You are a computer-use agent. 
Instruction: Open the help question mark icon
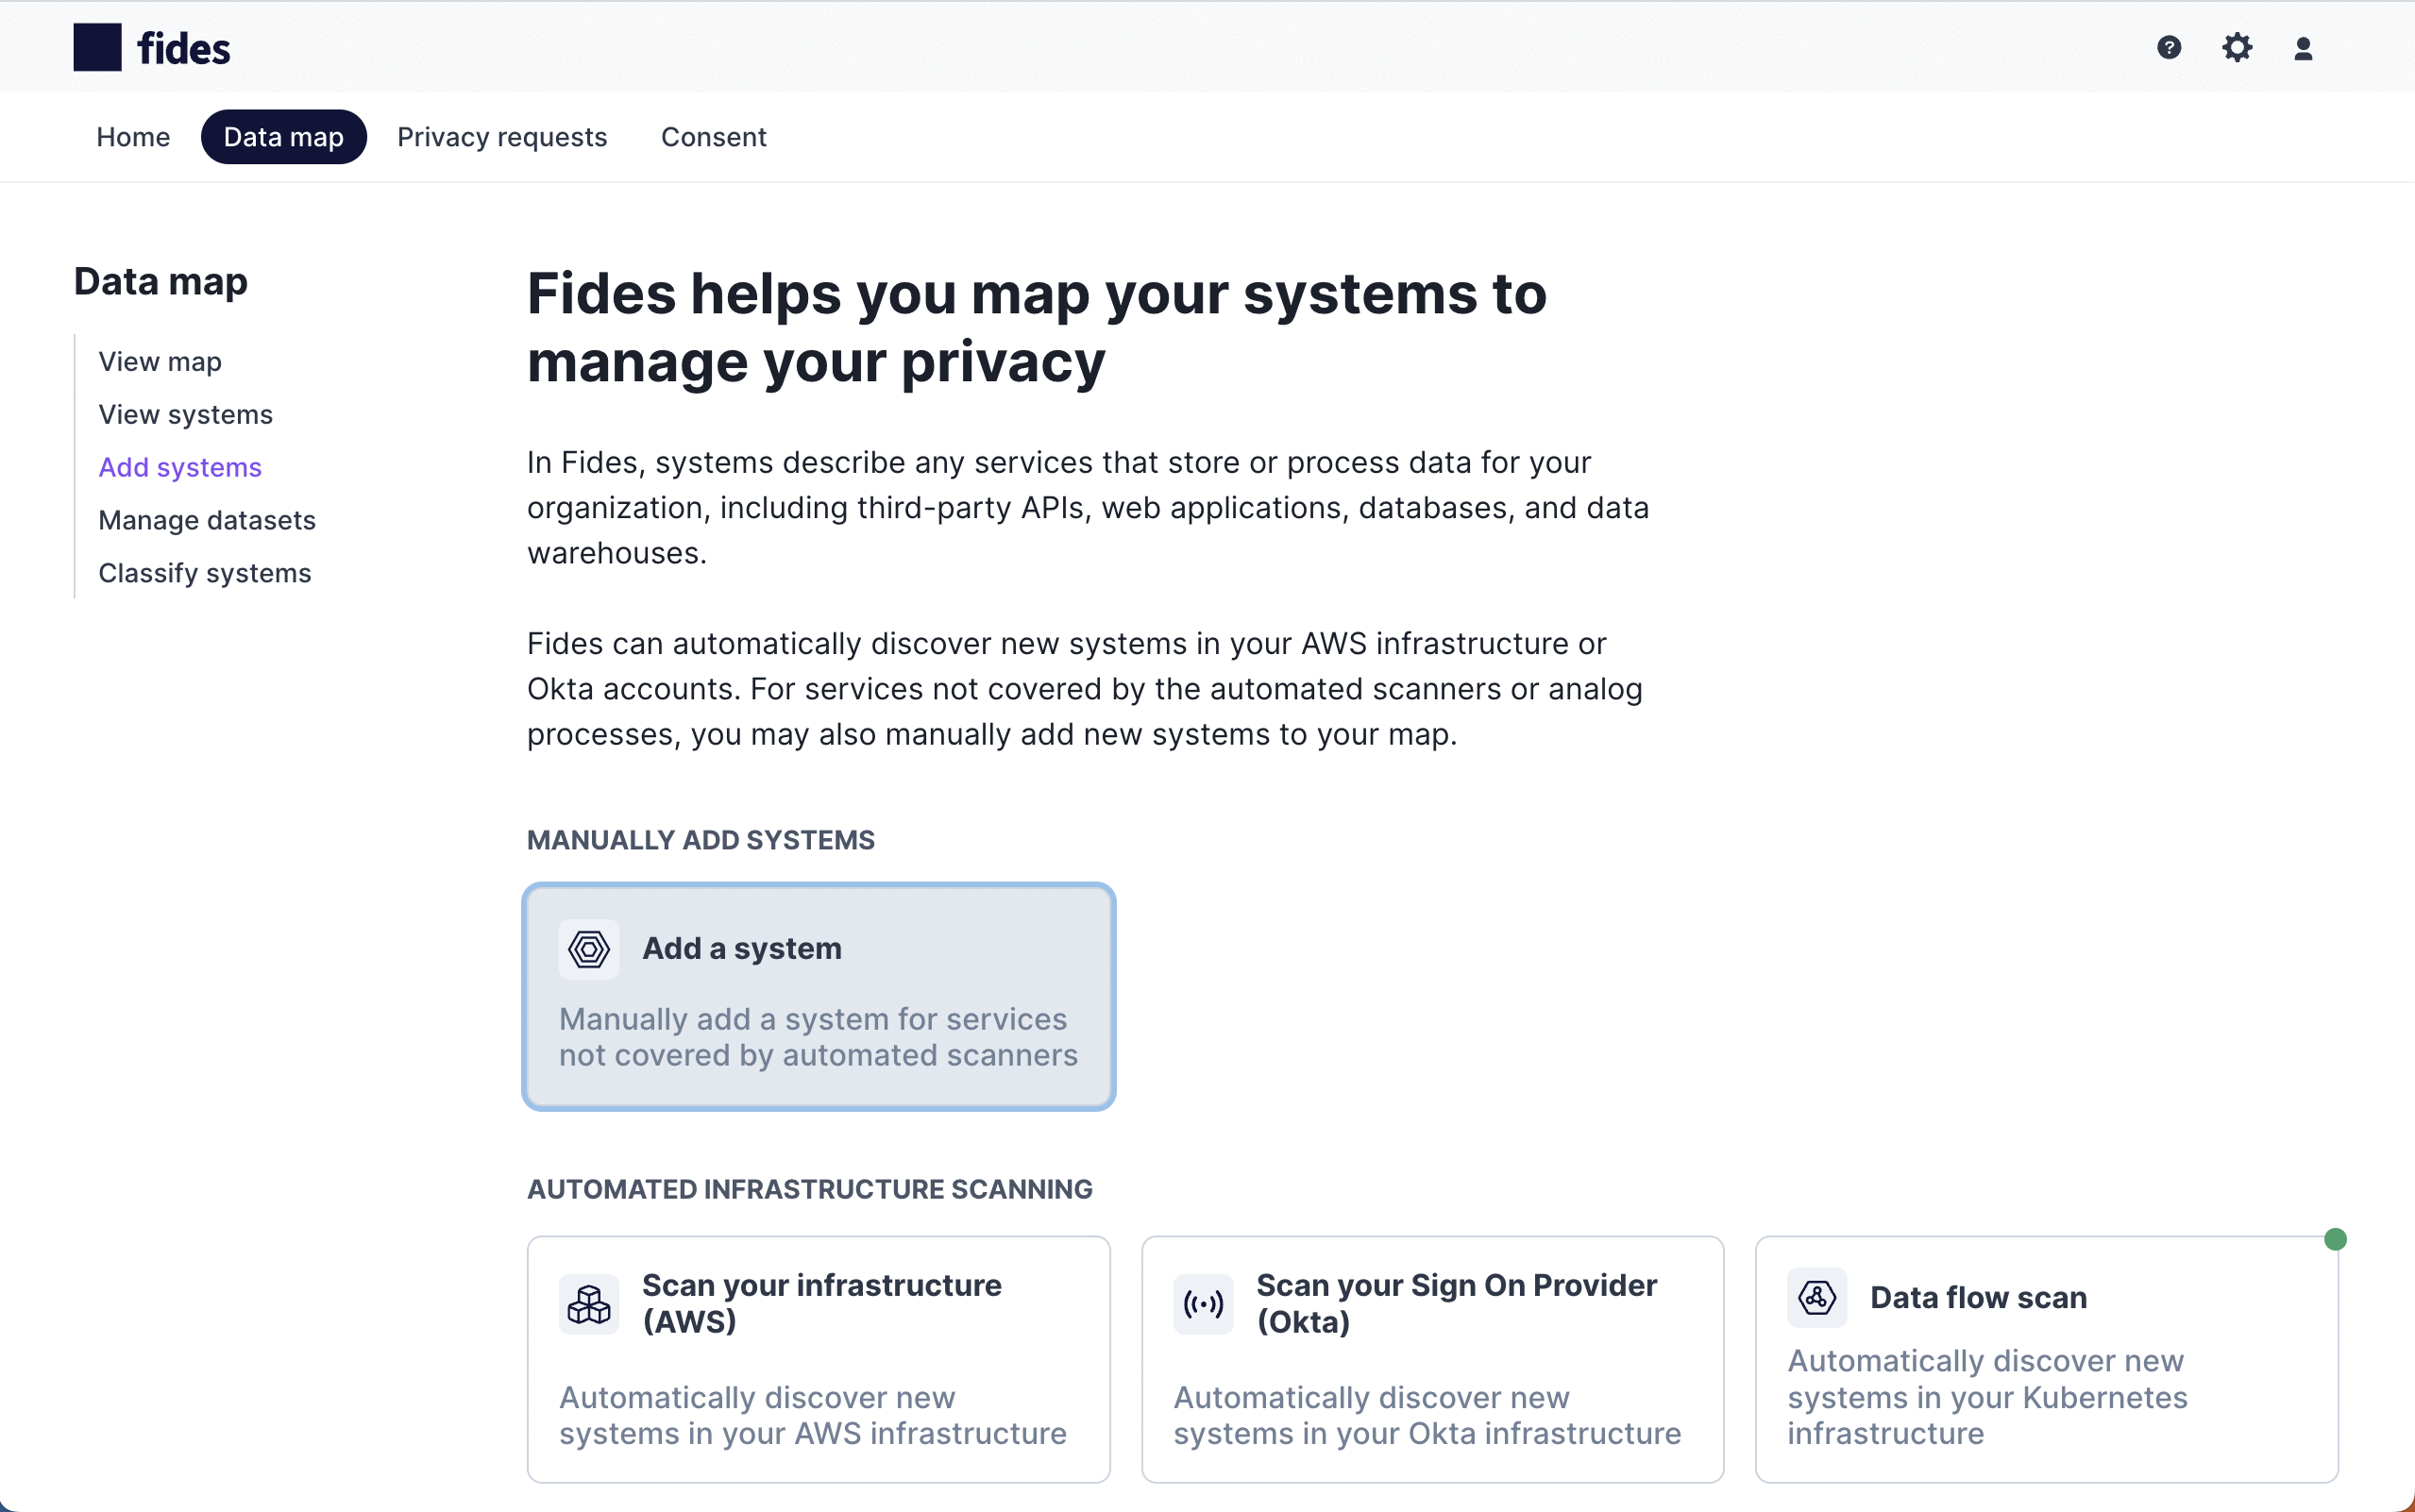pos(2168,47)
